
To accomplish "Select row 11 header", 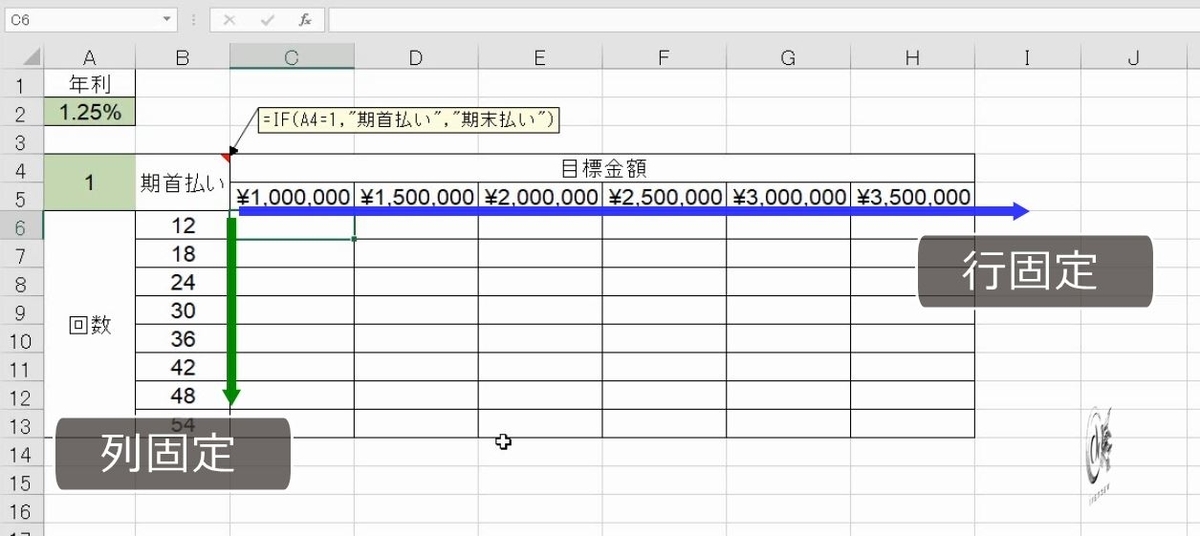I will [22, 368].
